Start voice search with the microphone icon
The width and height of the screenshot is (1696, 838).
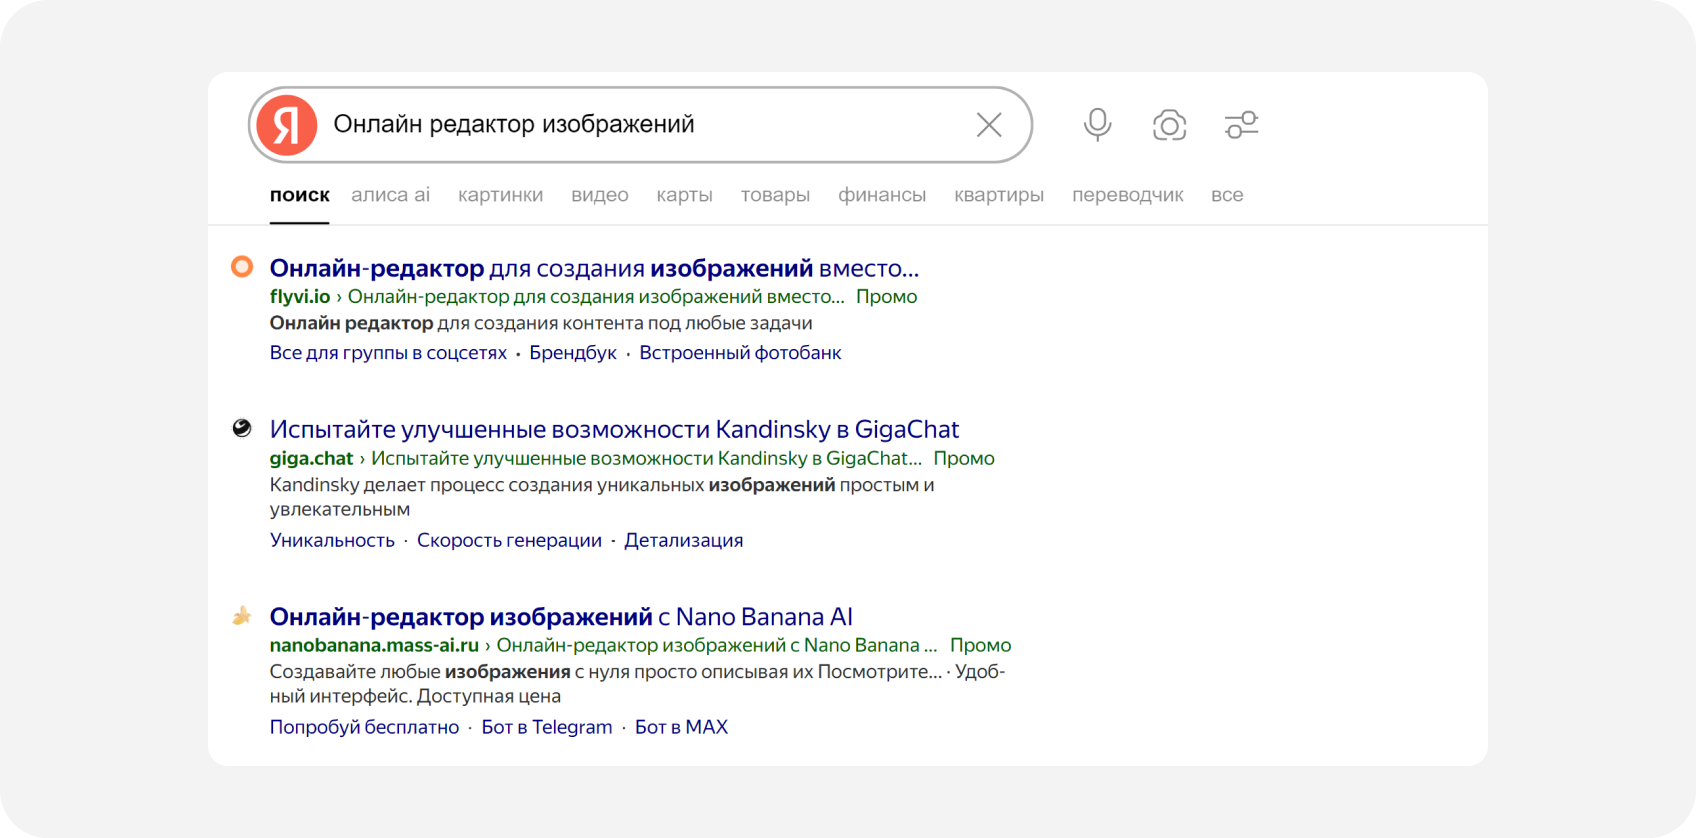pos(1097,125)
